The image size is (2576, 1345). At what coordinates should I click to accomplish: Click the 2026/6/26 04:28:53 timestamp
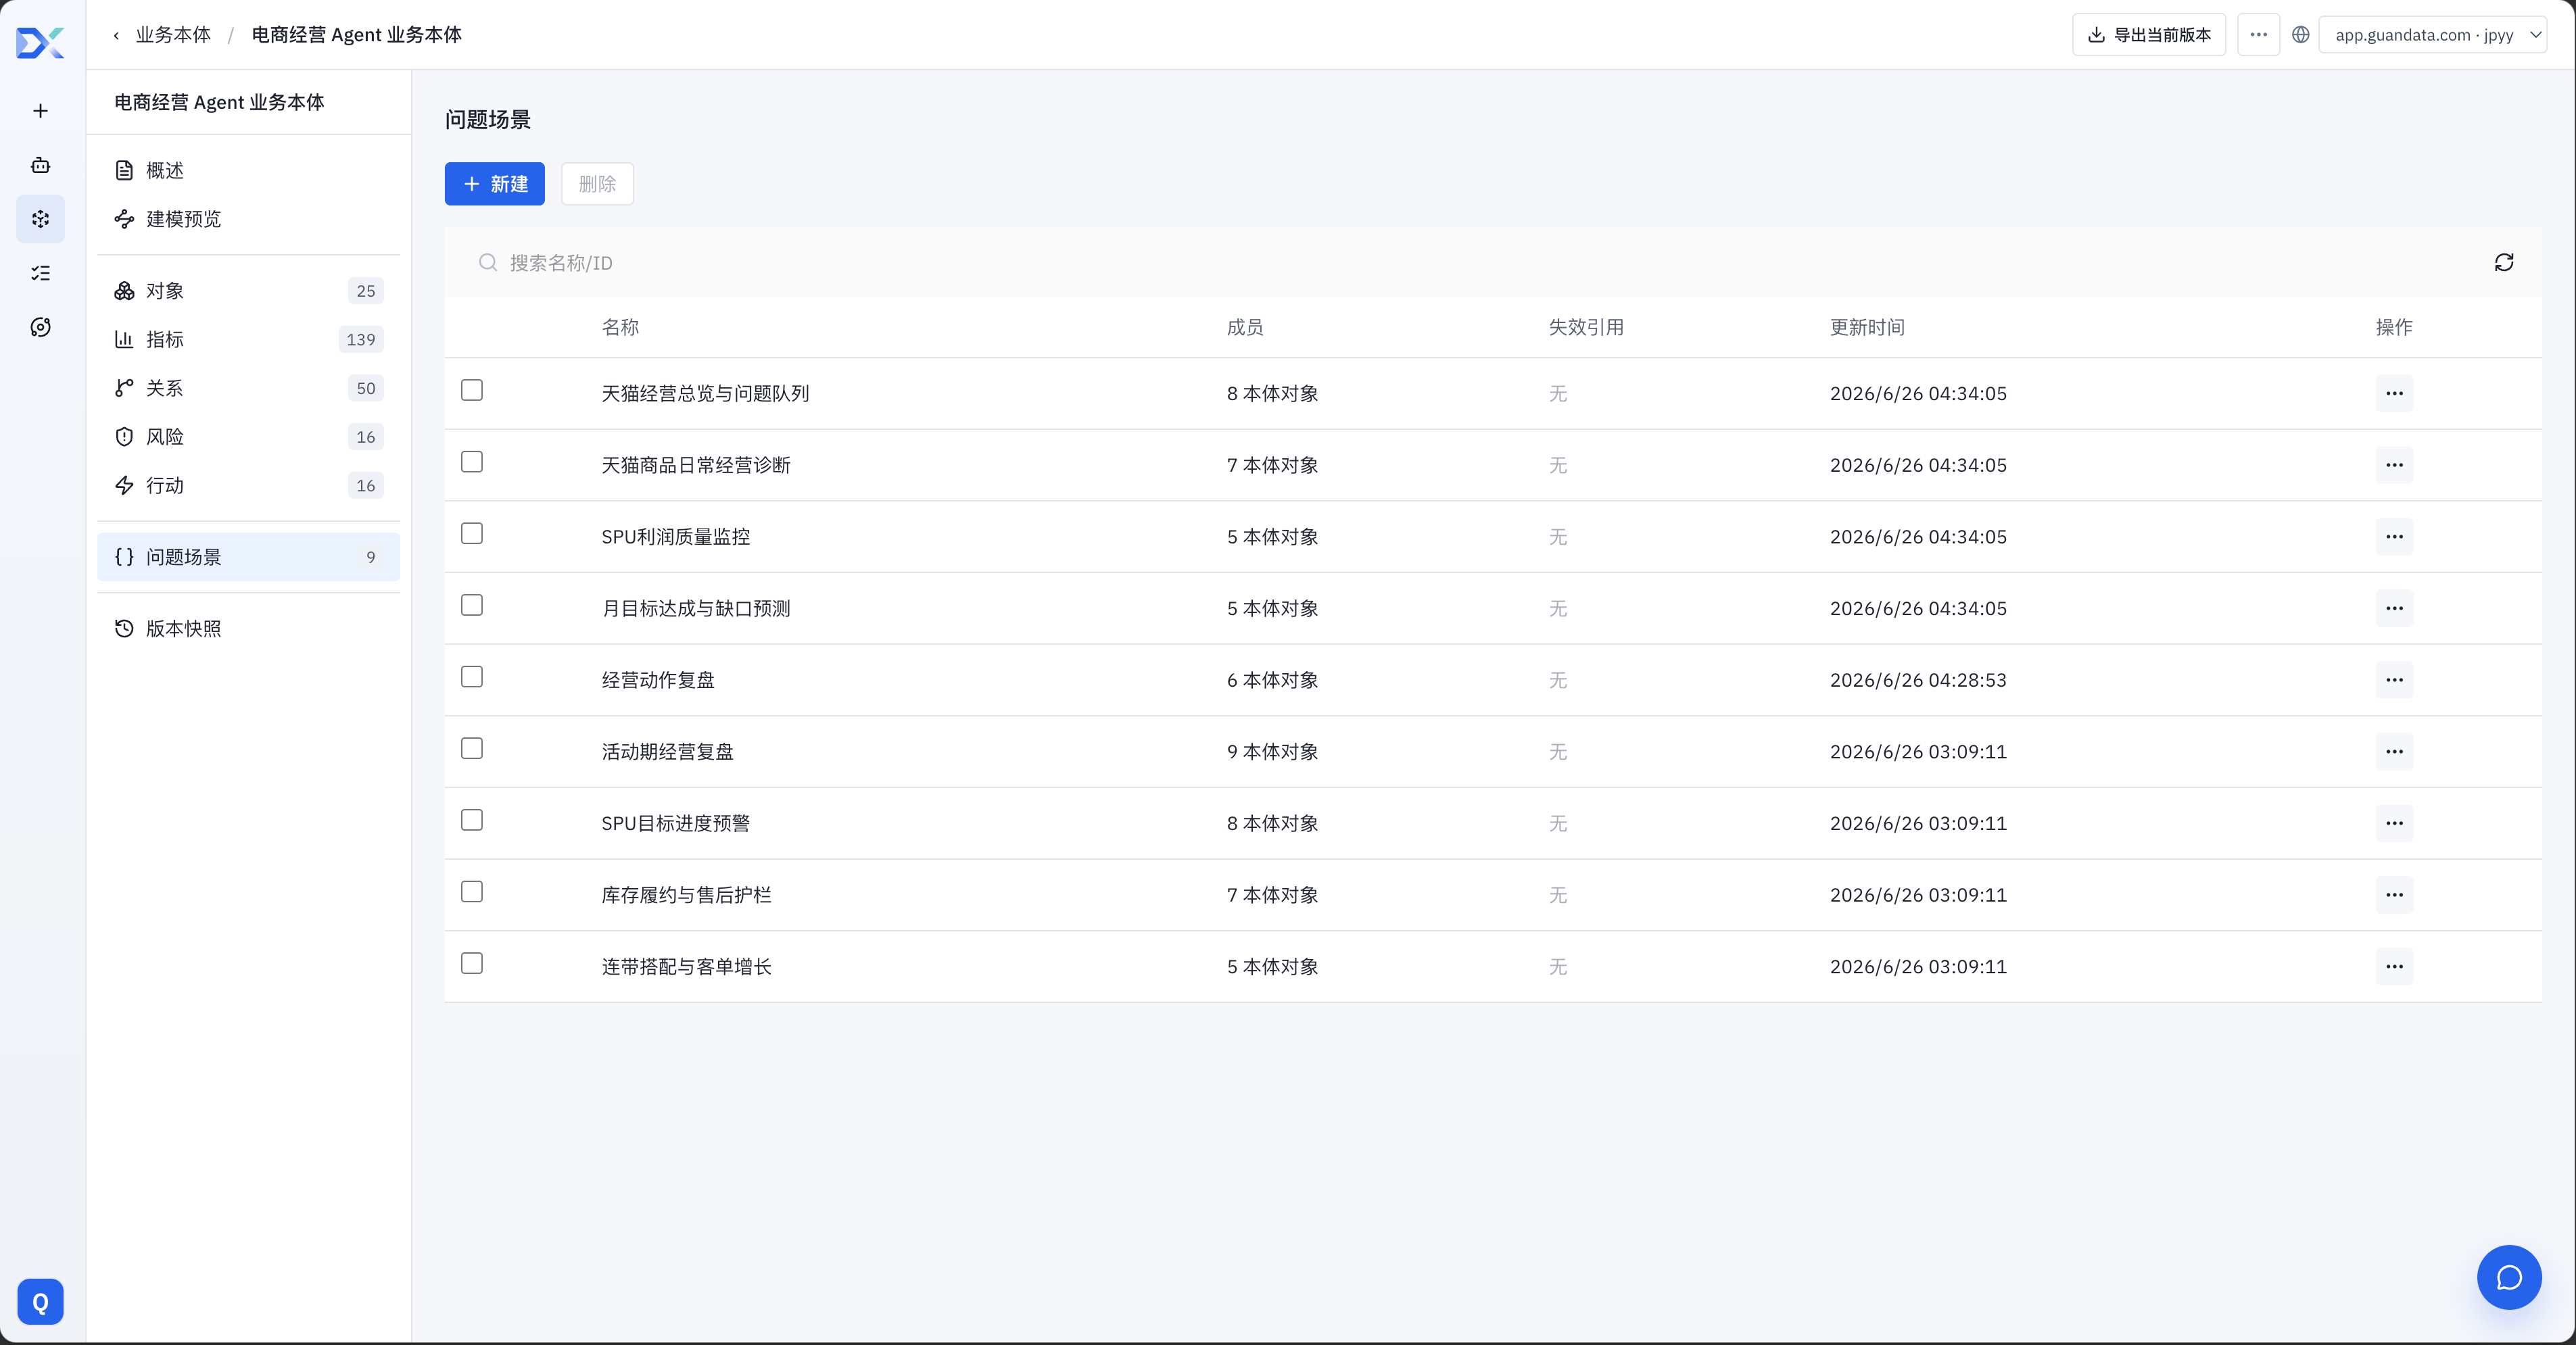coord(1918,680)
